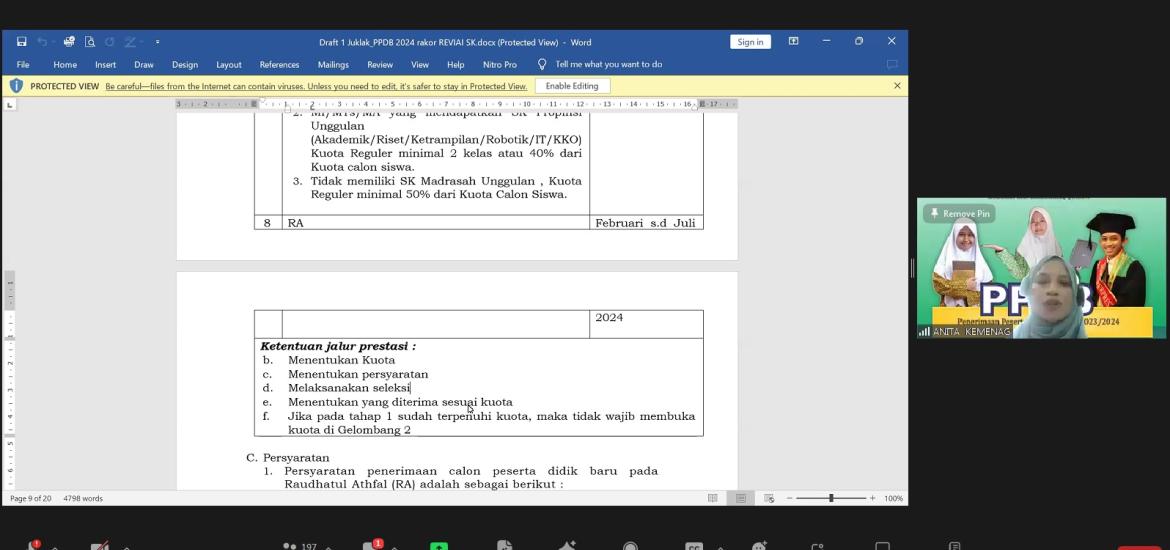Image resolution: width=1170 pixels, height=550 pixels.
Task: Switch to Web Layout view
Action: click(x=768, y=498)
